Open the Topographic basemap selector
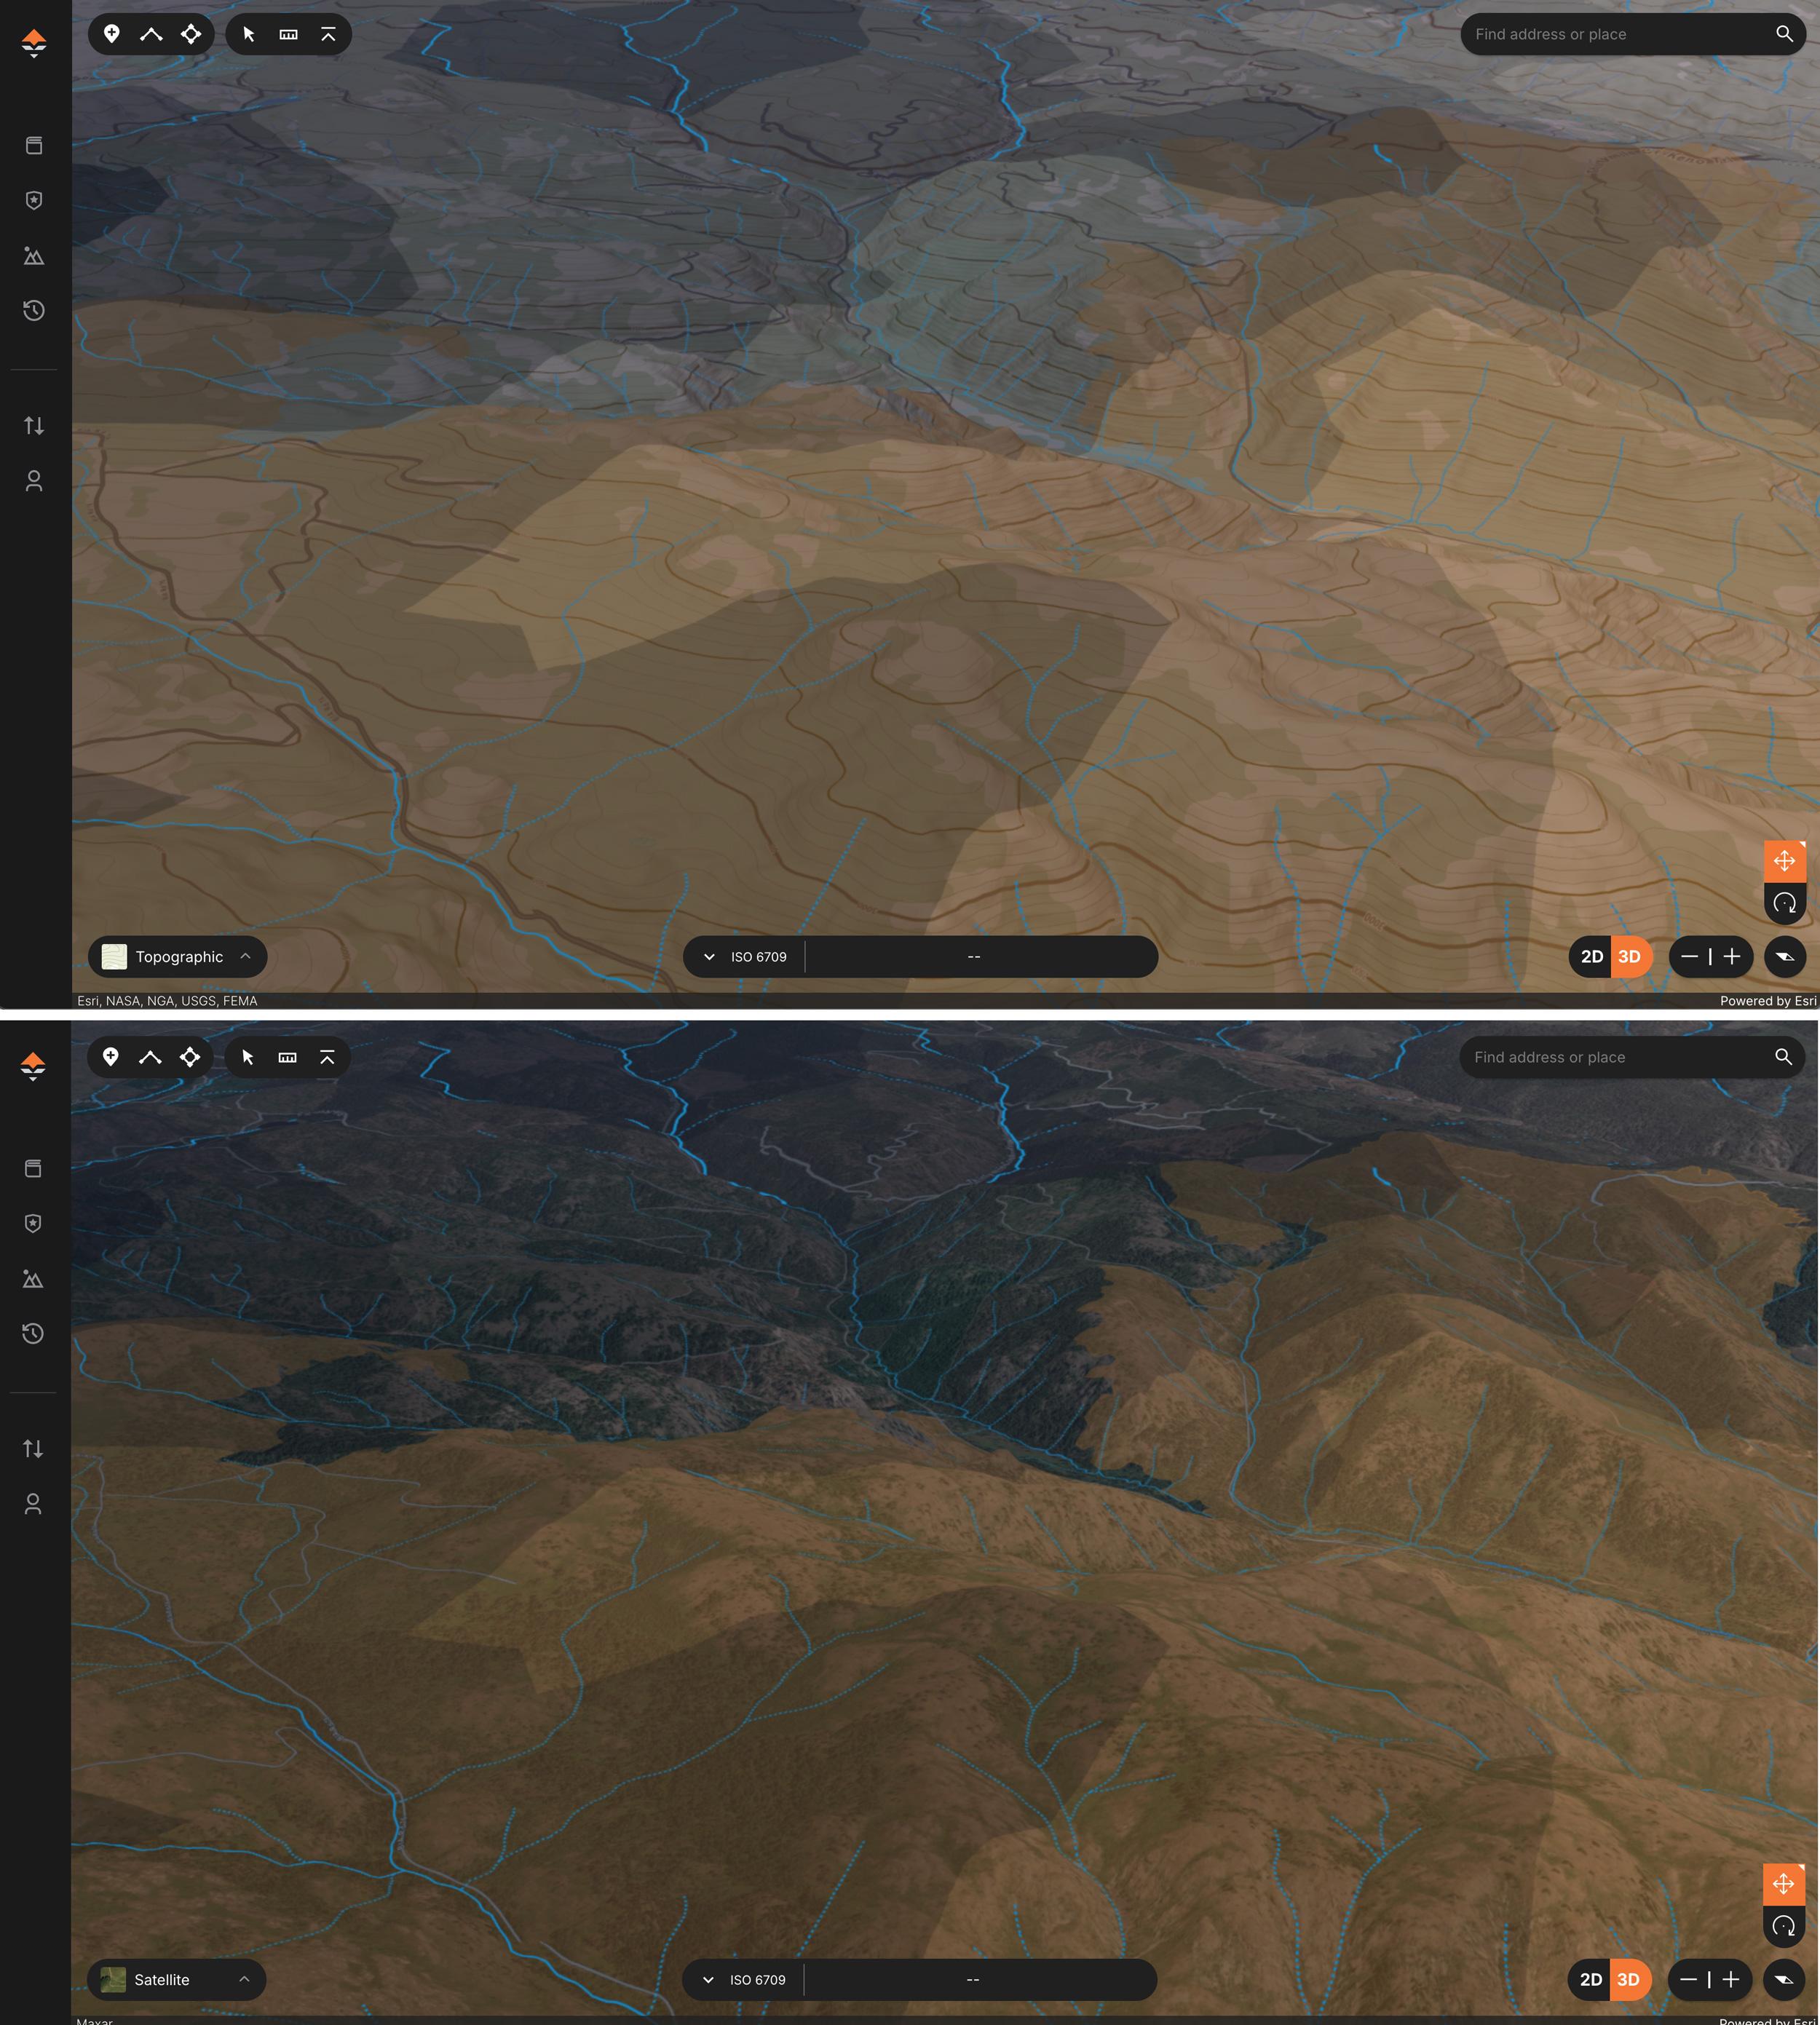Image resolution: width=1820 pixels, height=2025 pixels. pos(177,957)
